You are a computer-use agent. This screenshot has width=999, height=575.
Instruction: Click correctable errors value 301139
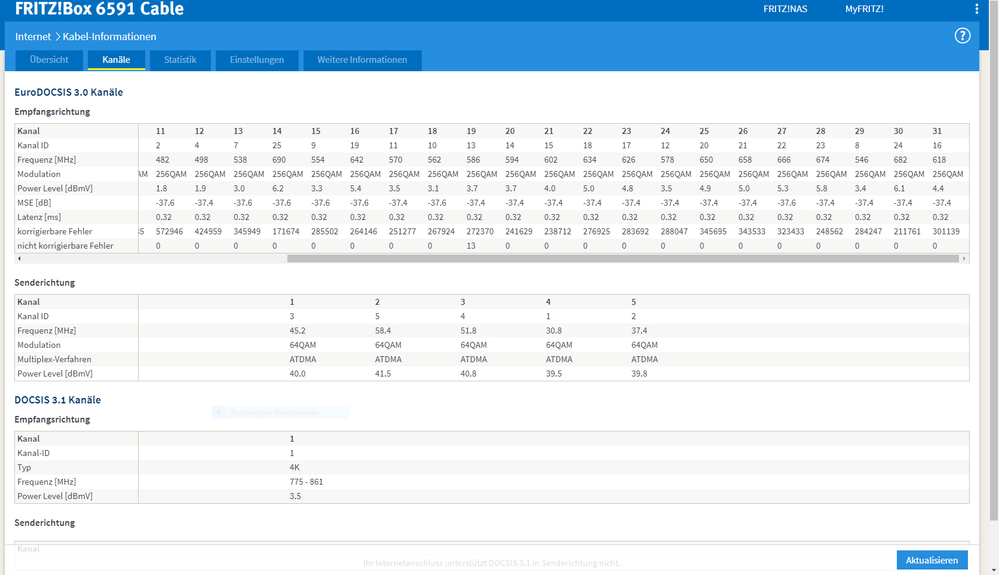pyautogui.click(x=946, y=232)
